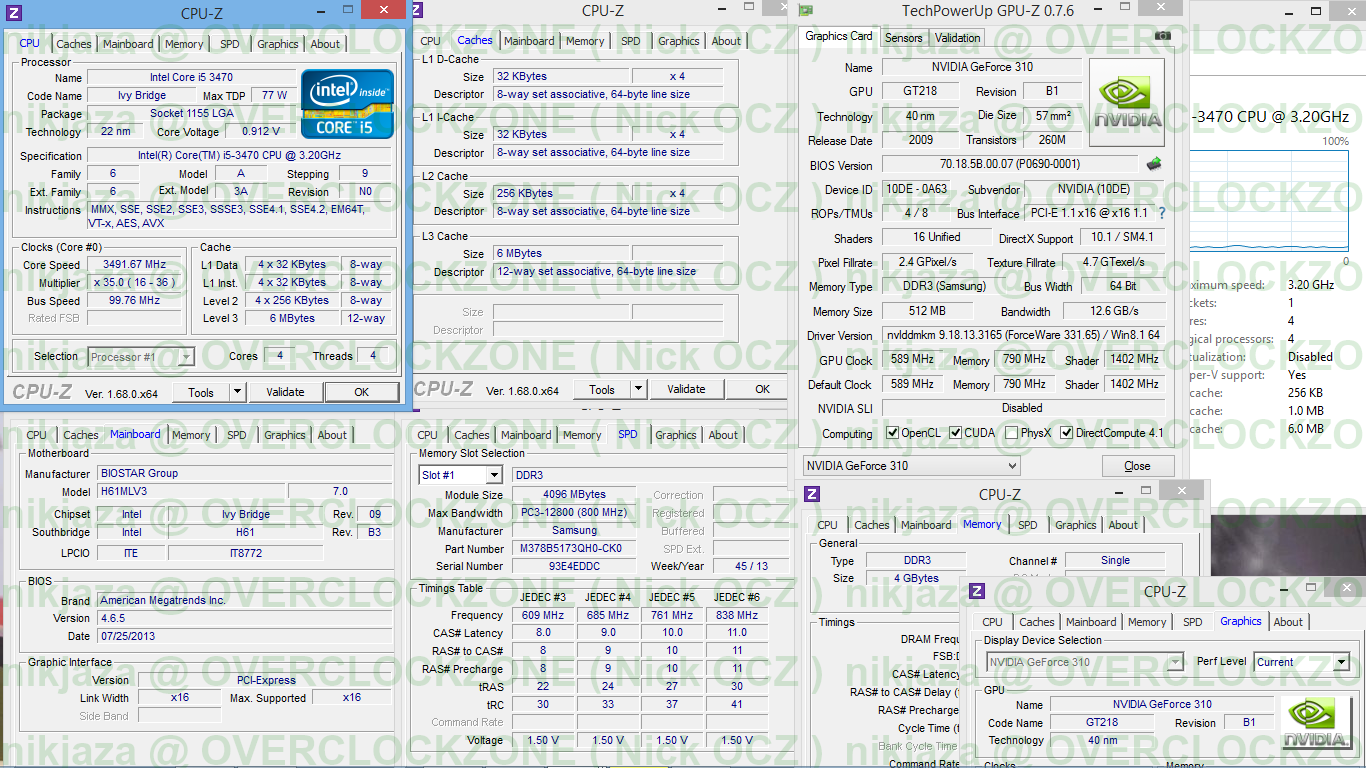
Task: Click the motherboard Model field "H61MLV3"
Action: [x=191, y=491]
